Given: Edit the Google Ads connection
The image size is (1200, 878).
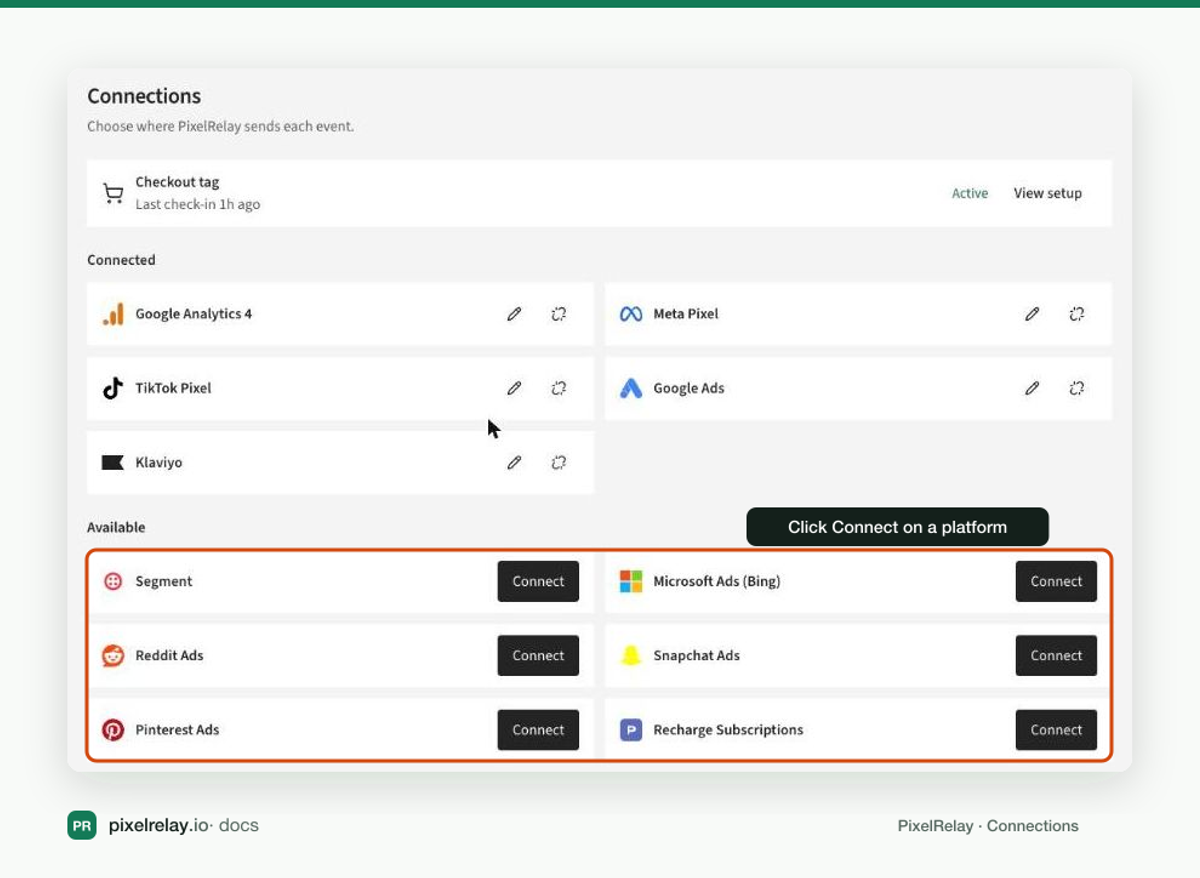Looking at the screenshot, I should click(1032, 388).
